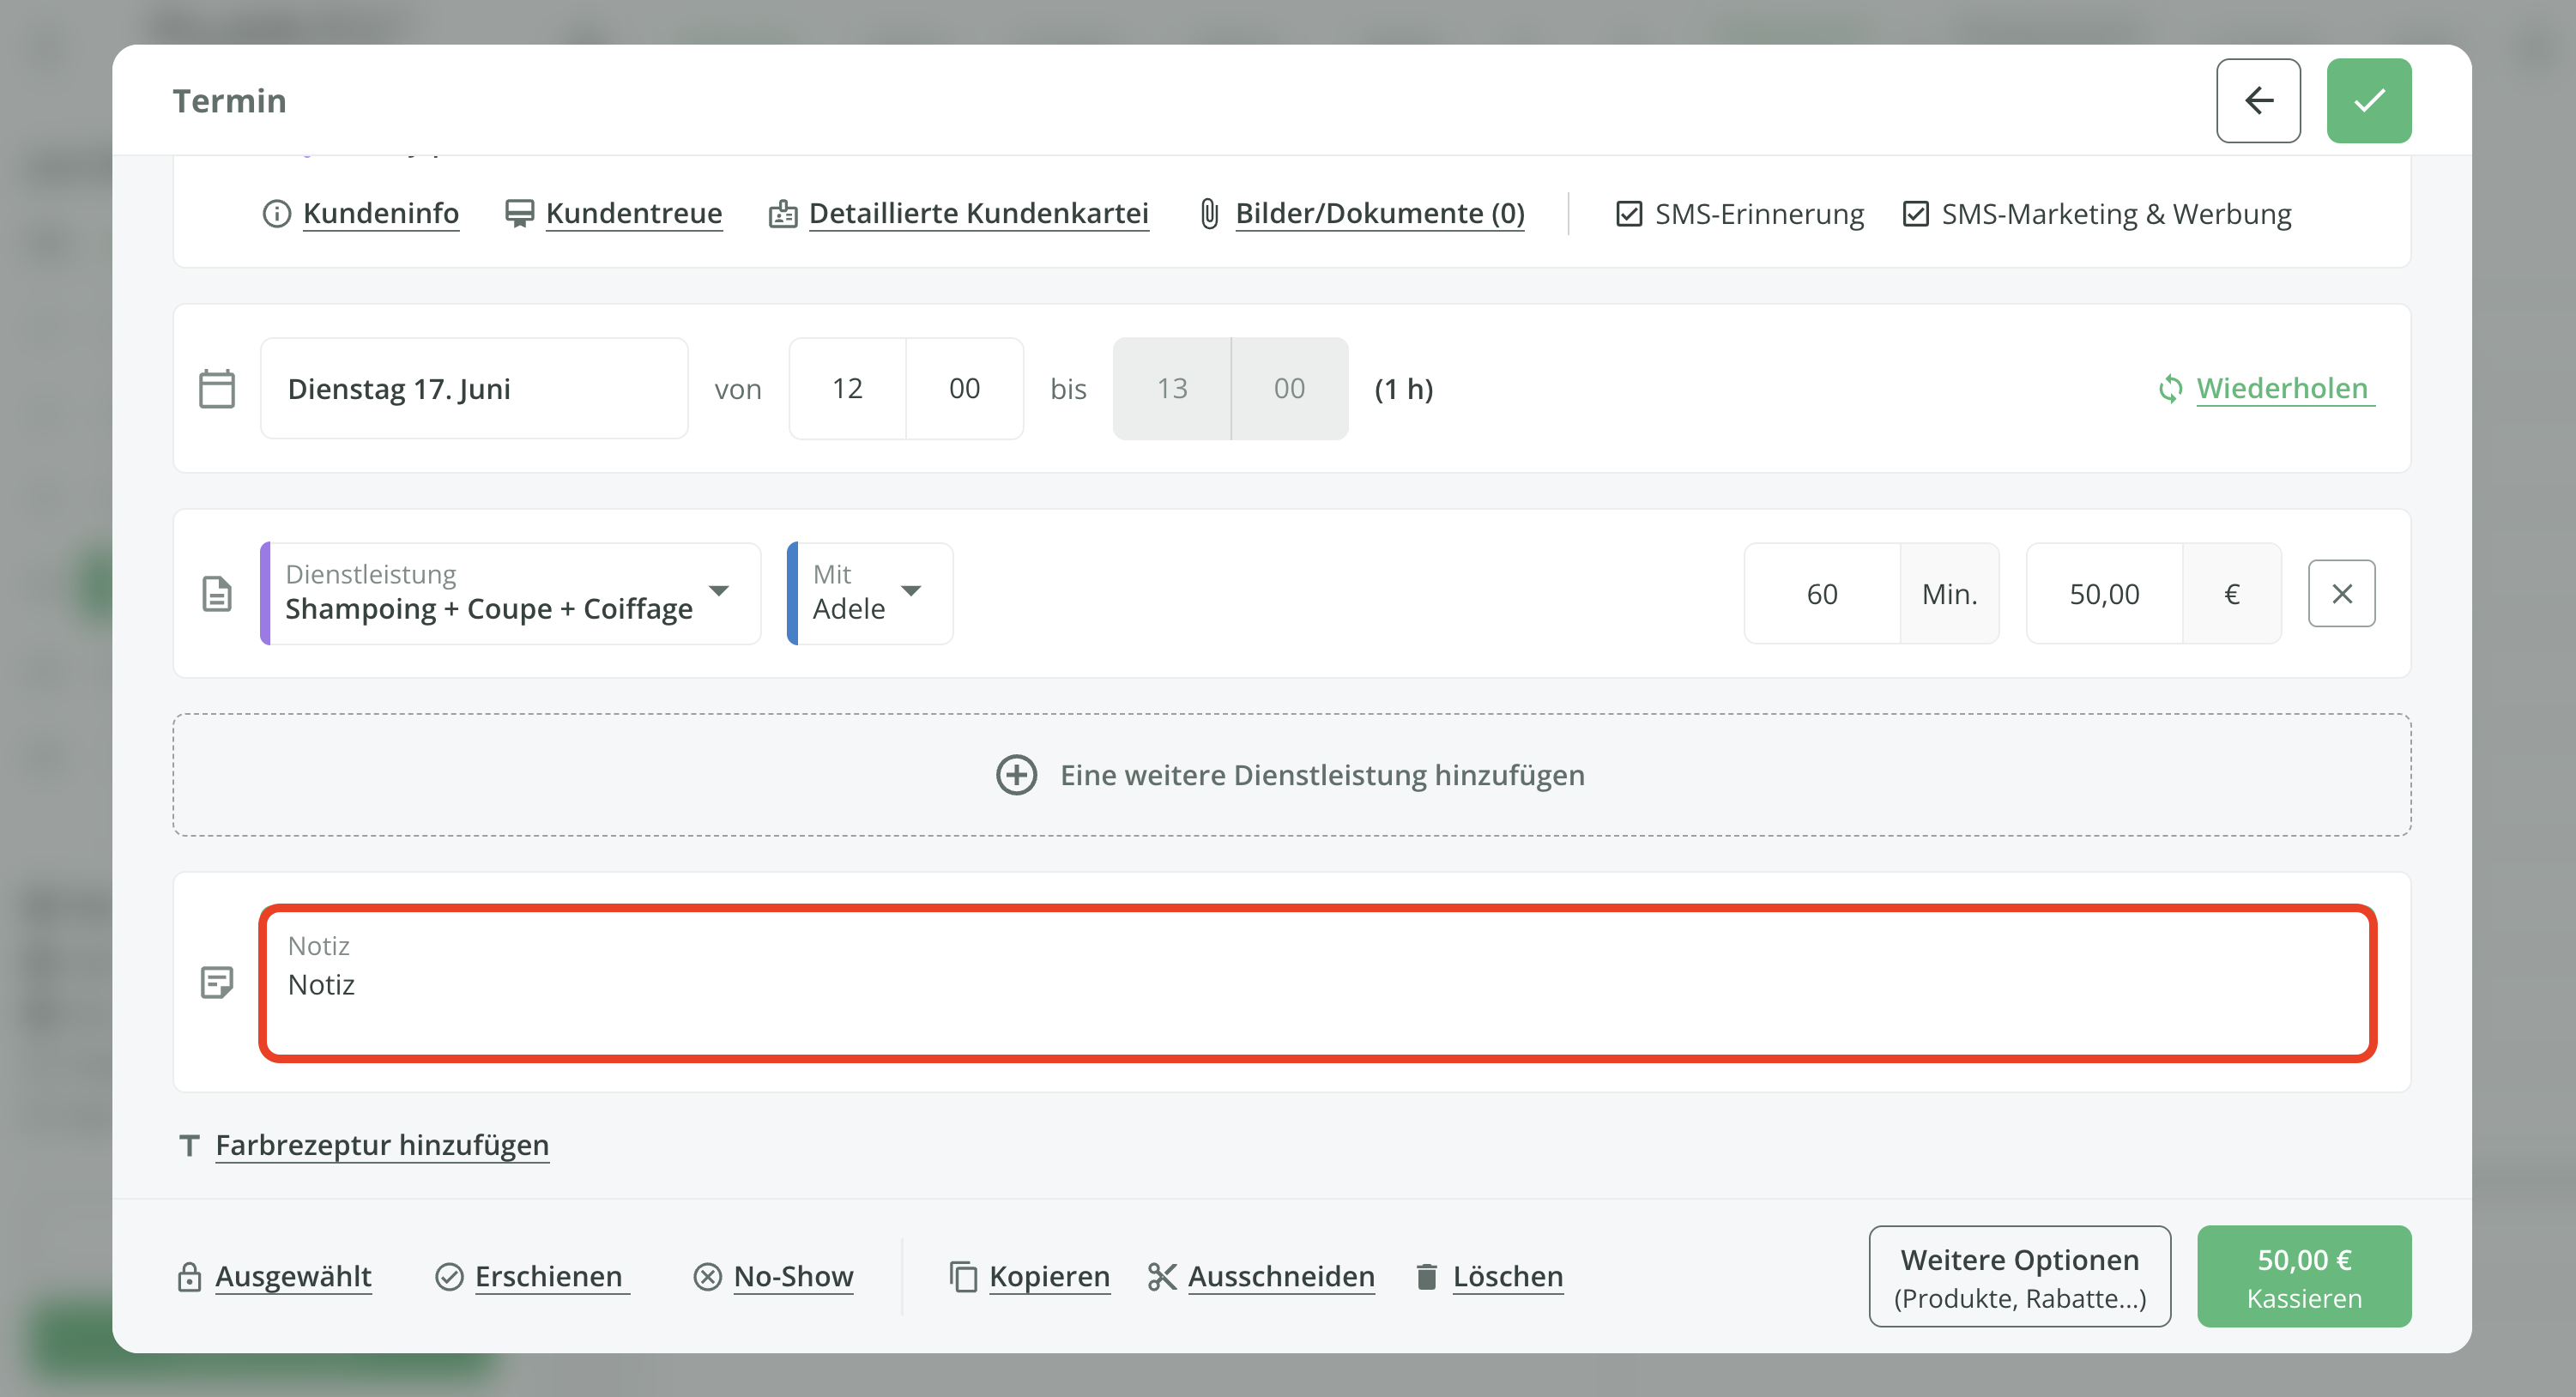Mark appointment as Erschienen
This screenshot has height=1397, width=2576.
(547, 1276)
